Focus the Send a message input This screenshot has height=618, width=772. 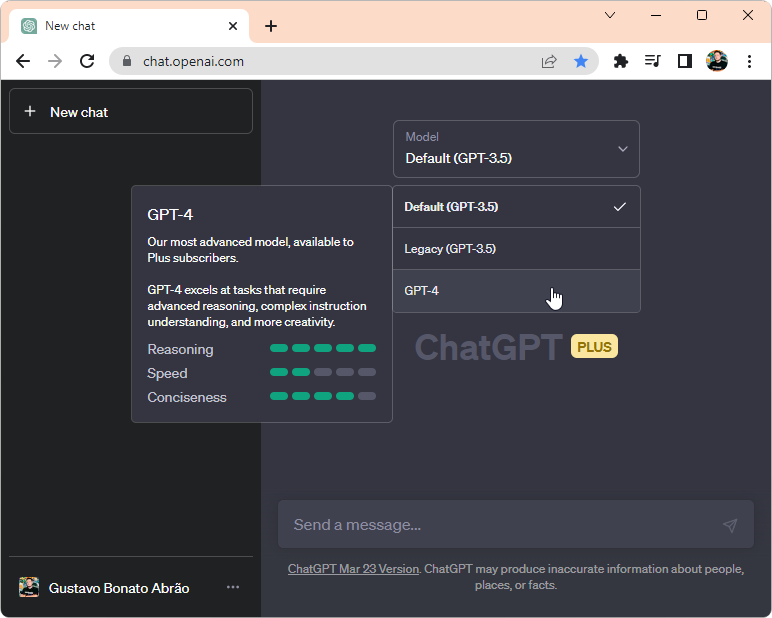[516, 524]
